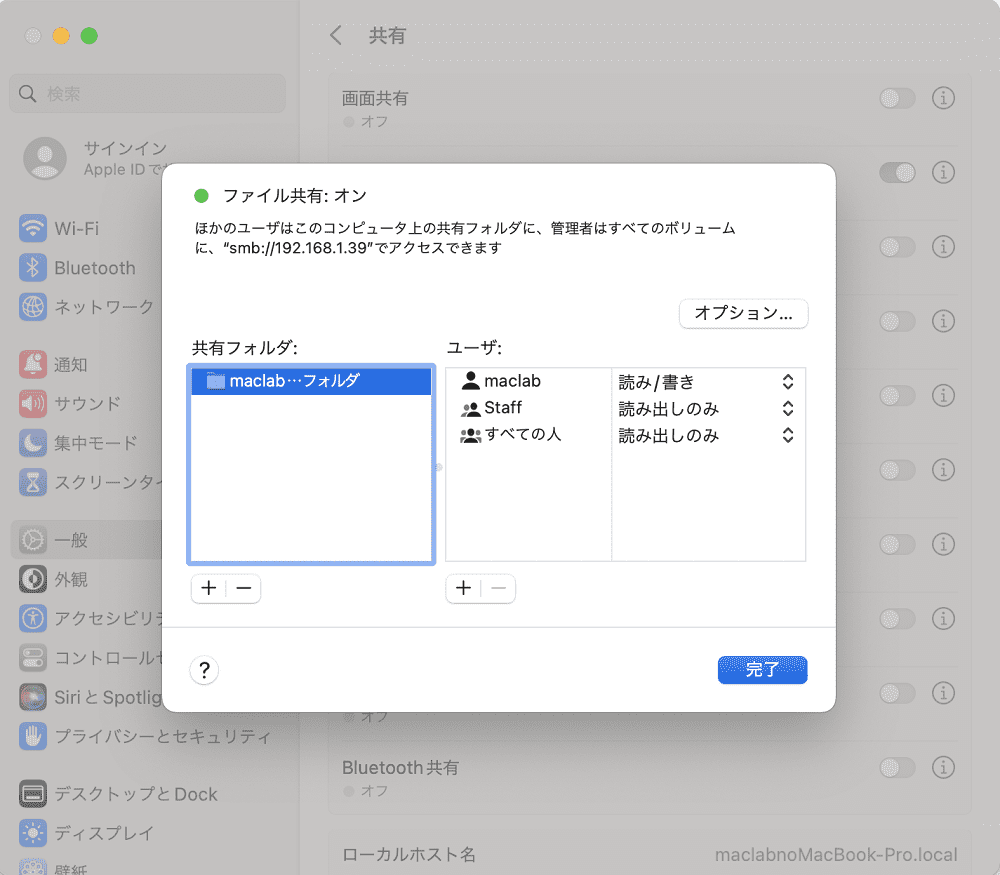Add a user with plus button

[464, 588]
